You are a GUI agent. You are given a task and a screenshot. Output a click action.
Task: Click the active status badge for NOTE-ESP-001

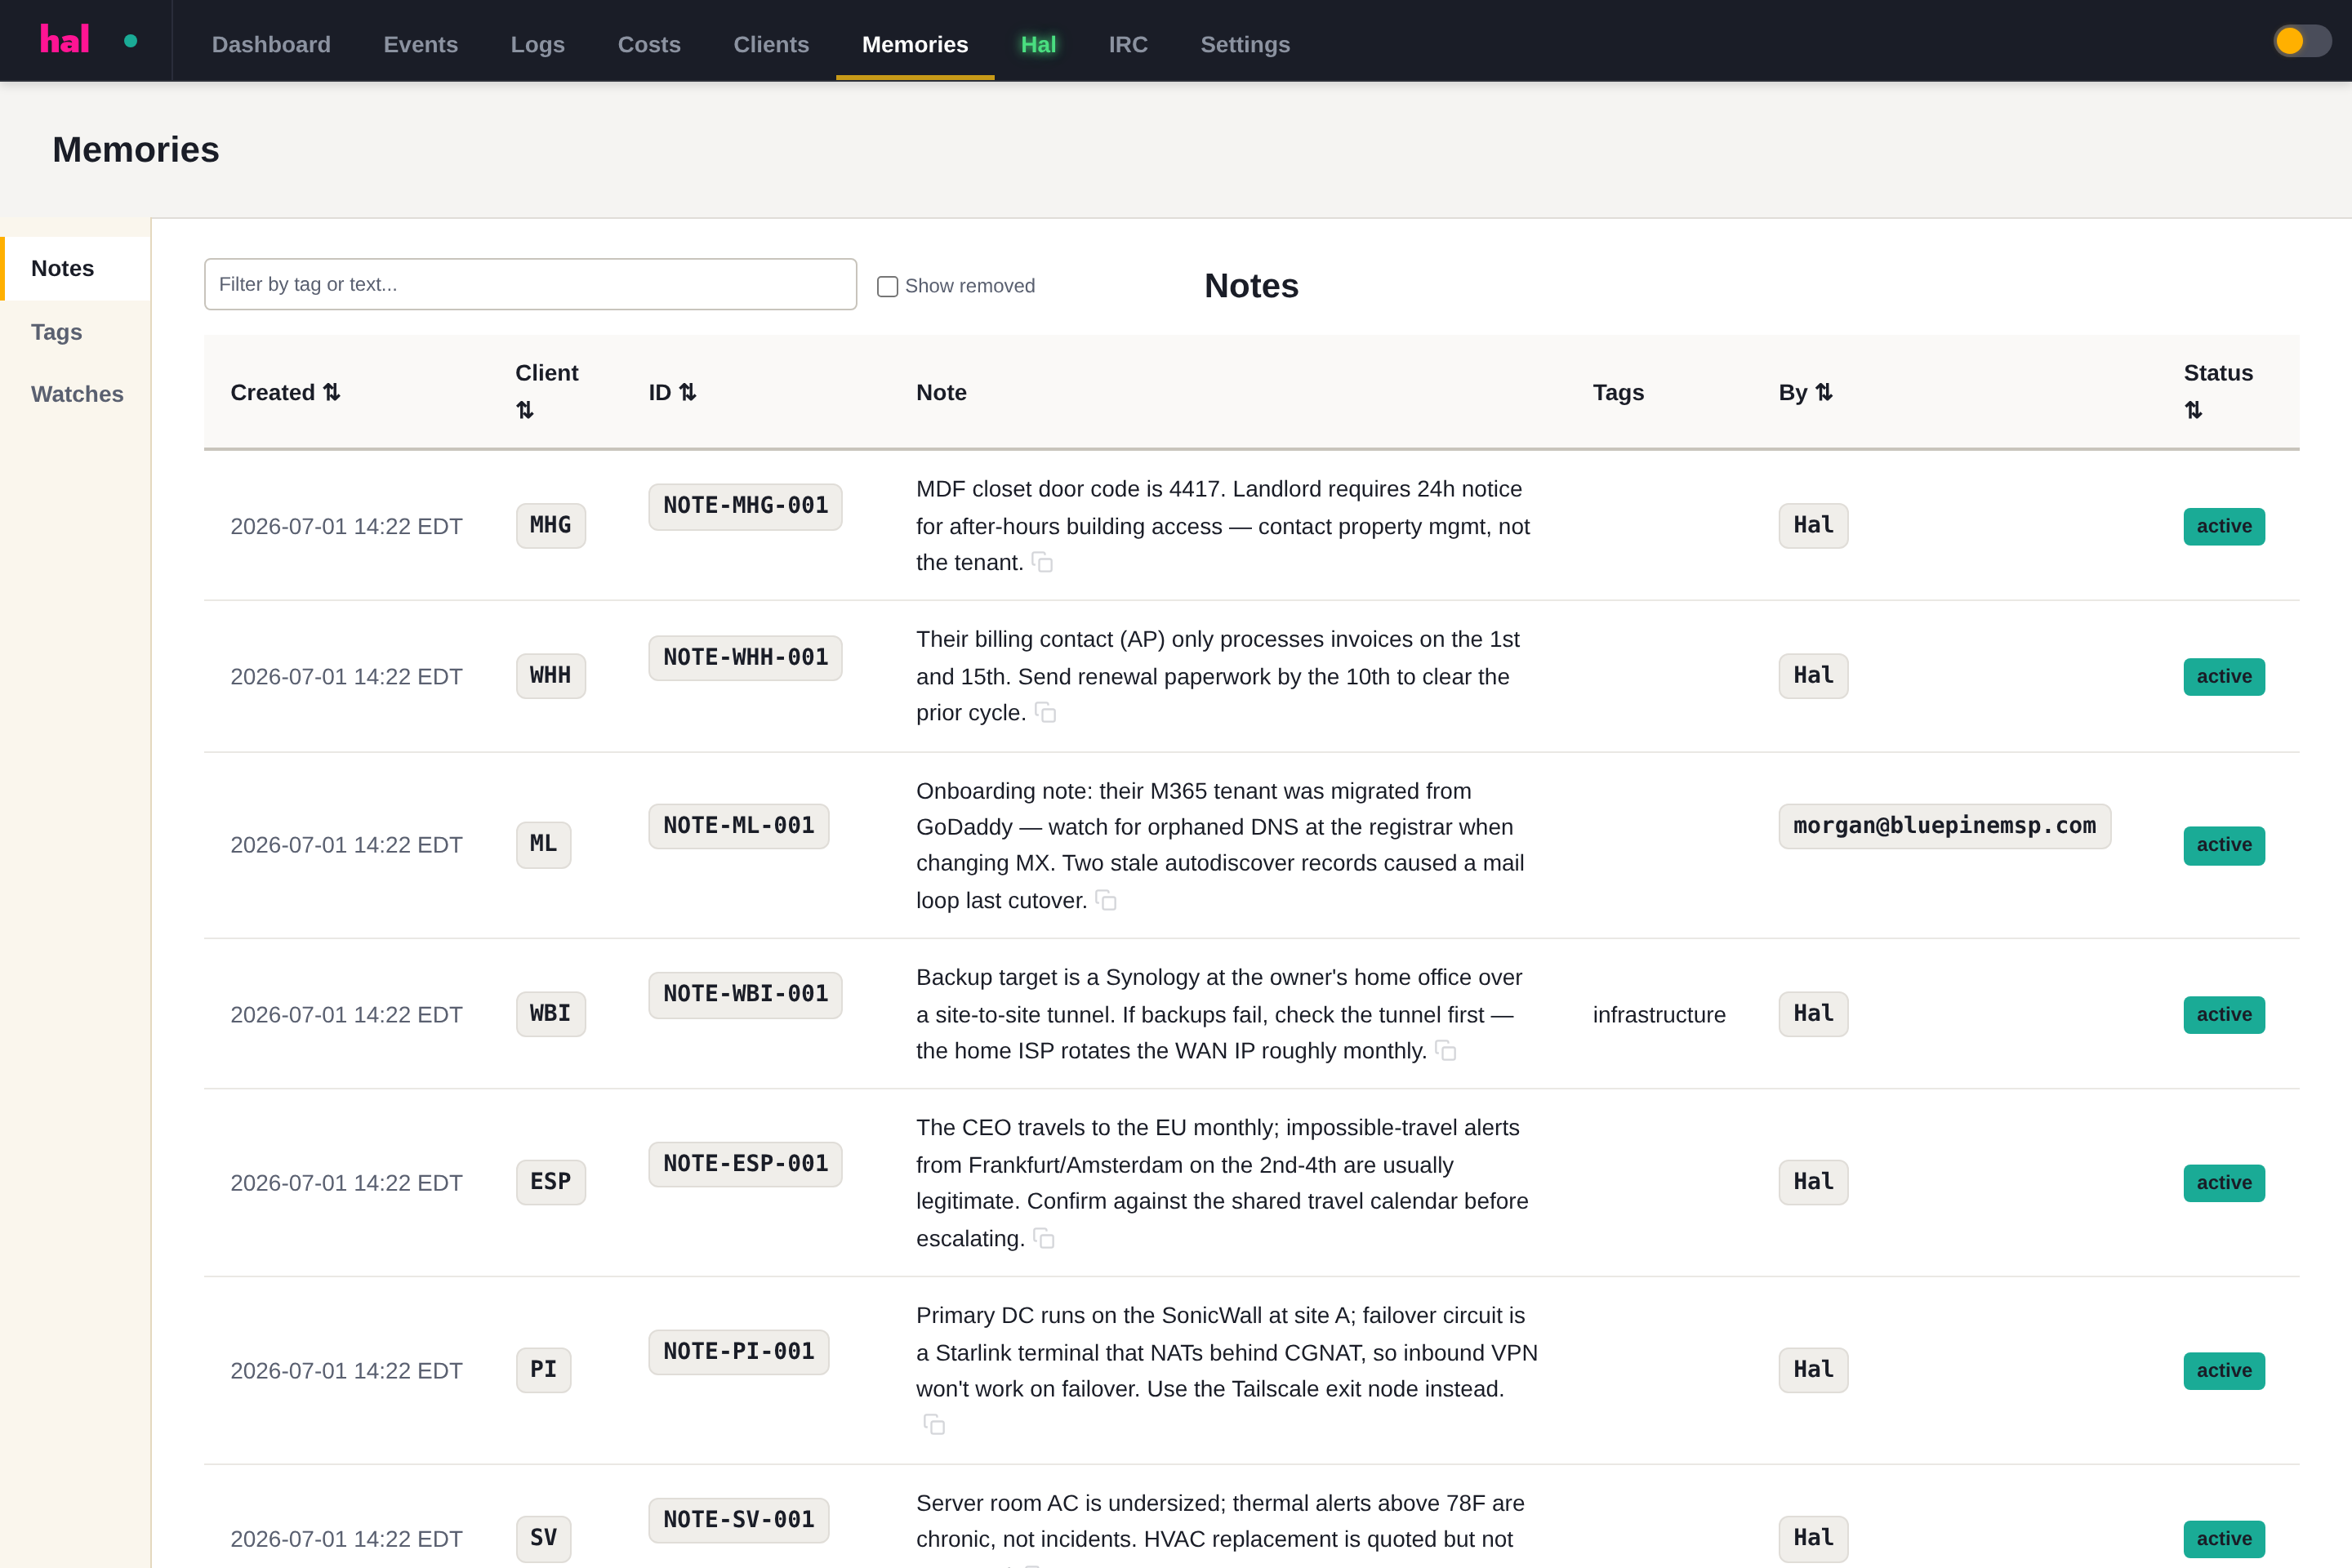click(2223, 1183)
